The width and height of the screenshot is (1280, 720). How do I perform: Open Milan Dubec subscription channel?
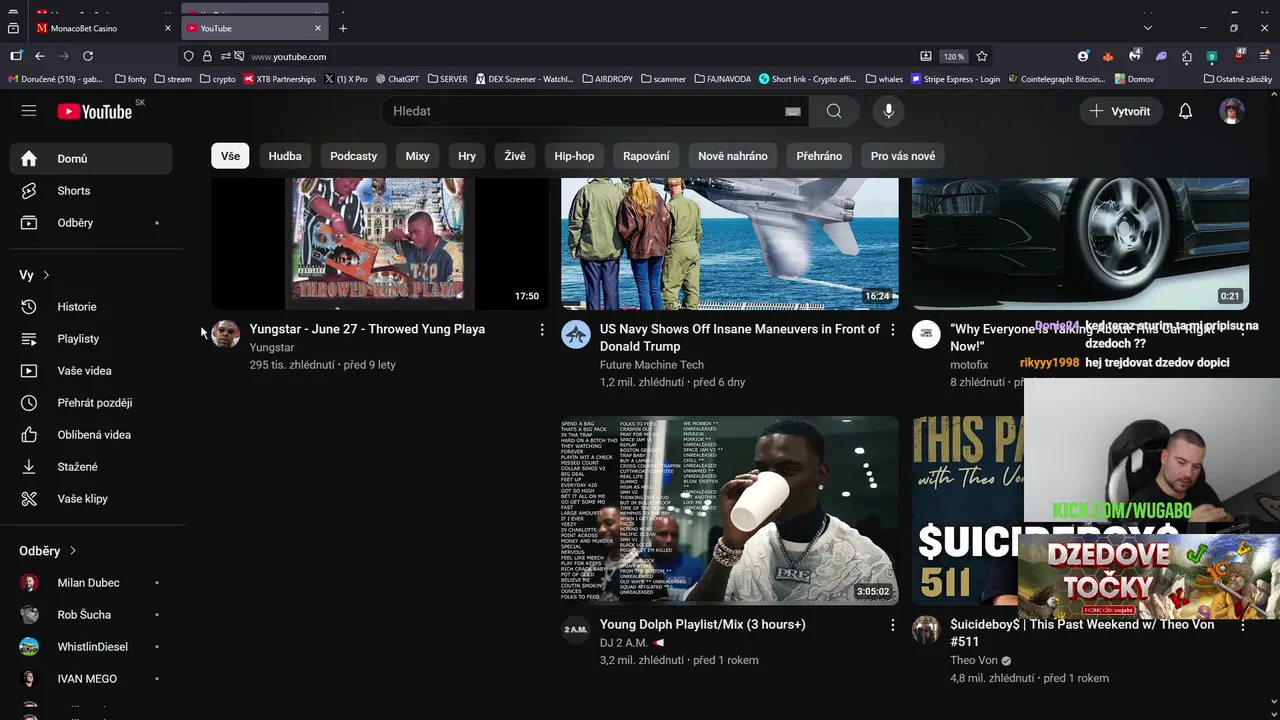[91, 583]
